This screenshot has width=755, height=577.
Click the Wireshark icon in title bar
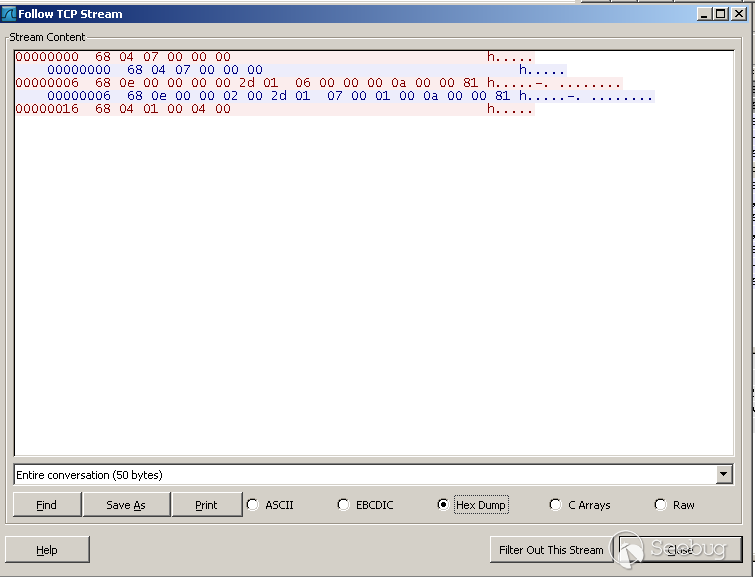[x=9, y=14]
